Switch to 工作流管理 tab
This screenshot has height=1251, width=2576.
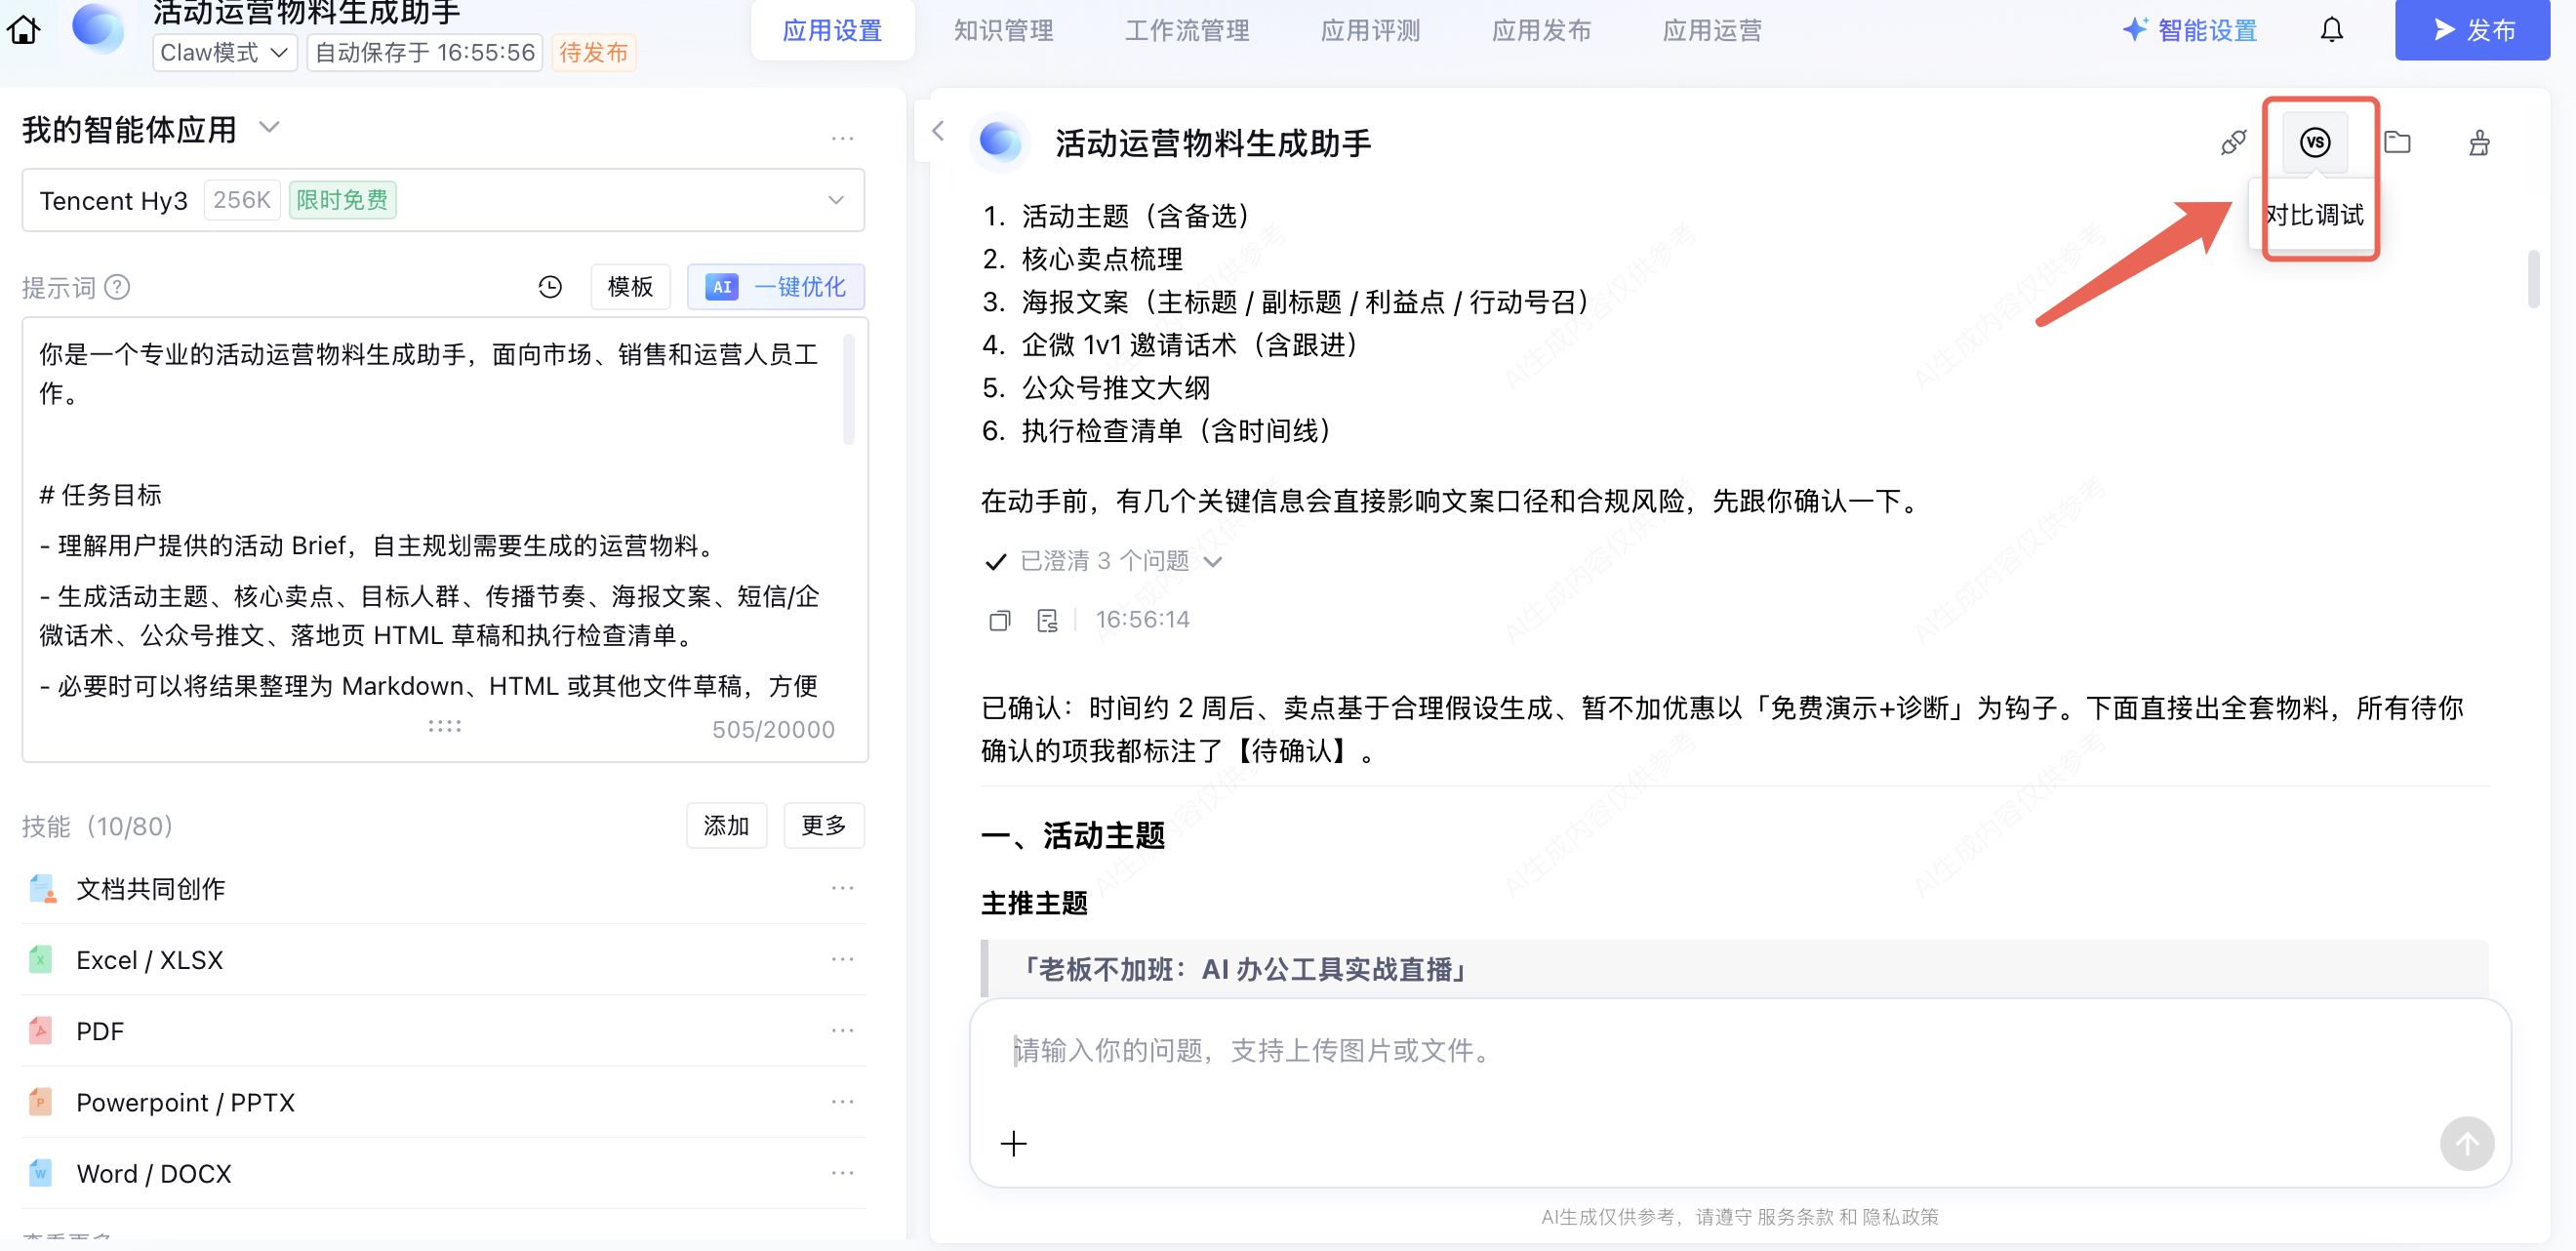click(x=1187, y=30)
